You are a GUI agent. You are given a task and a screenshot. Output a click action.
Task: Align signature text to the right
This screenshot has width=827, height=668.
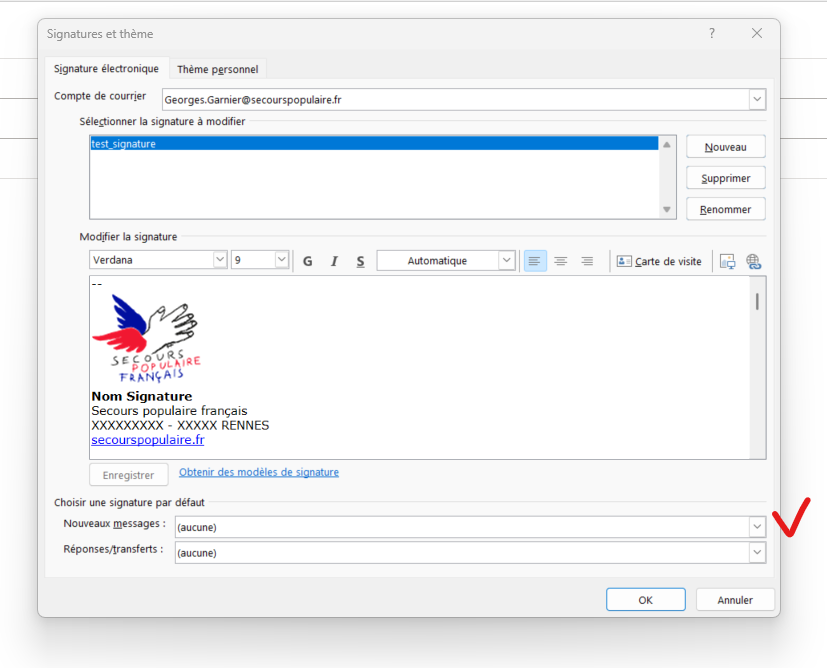point(587,261)
